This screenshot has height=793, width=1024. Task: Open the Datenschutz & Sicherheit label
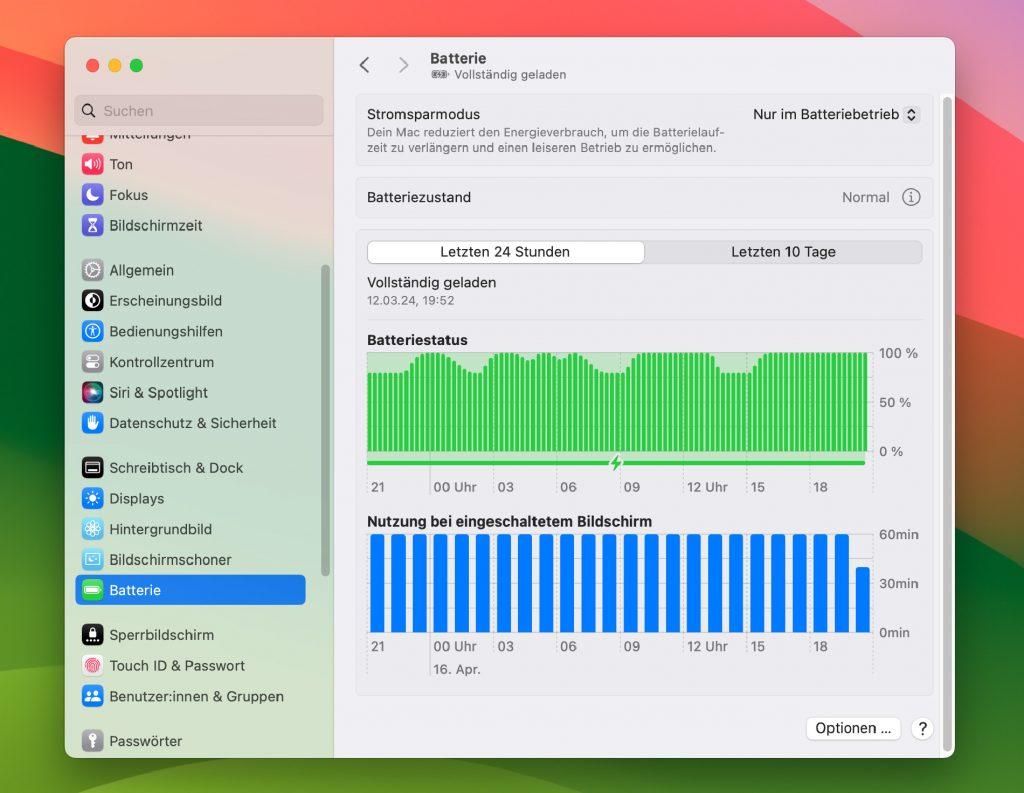coord(193,423)
